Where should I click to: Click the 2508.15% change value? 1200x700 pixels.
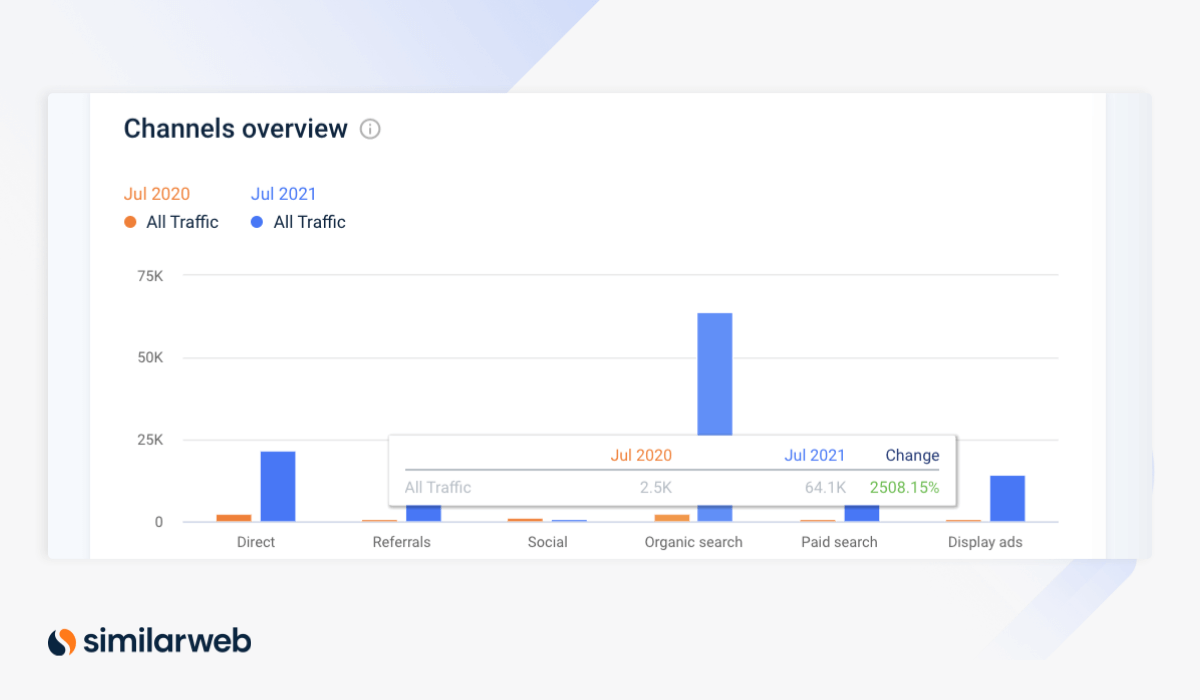click(x=903, y=488)
